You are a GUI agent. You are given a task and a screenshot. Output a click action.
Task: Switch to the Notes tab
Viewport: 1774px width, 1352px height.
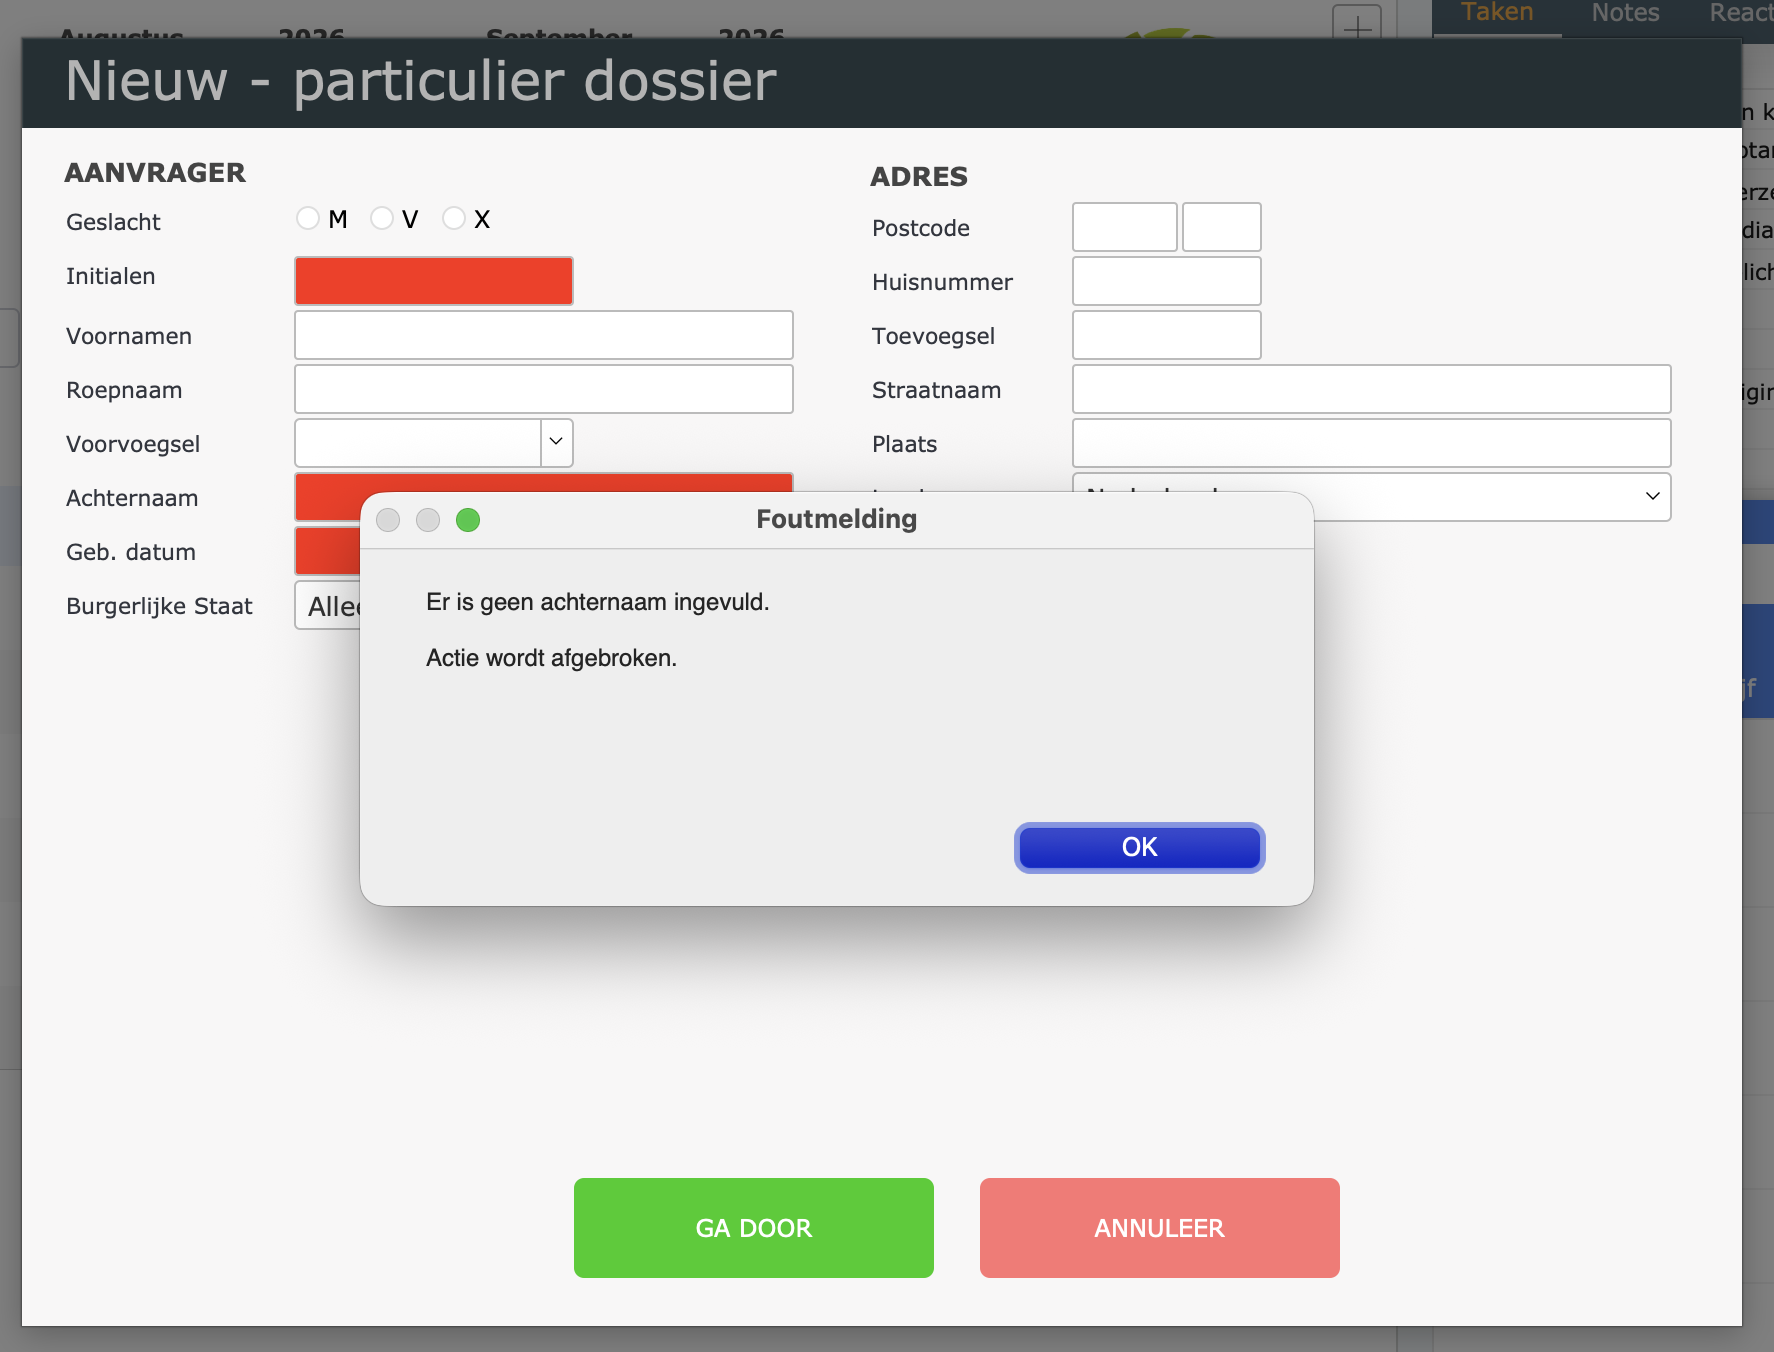pyautogui.click(x=1625, y=13)
